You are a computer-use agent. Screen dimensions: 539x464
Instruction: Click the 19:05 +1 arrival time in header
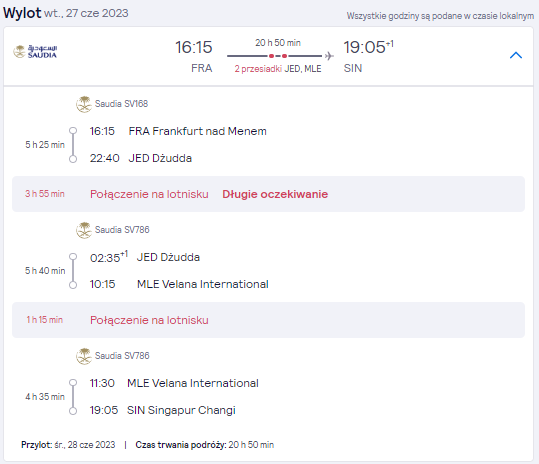tap(368, 47)
